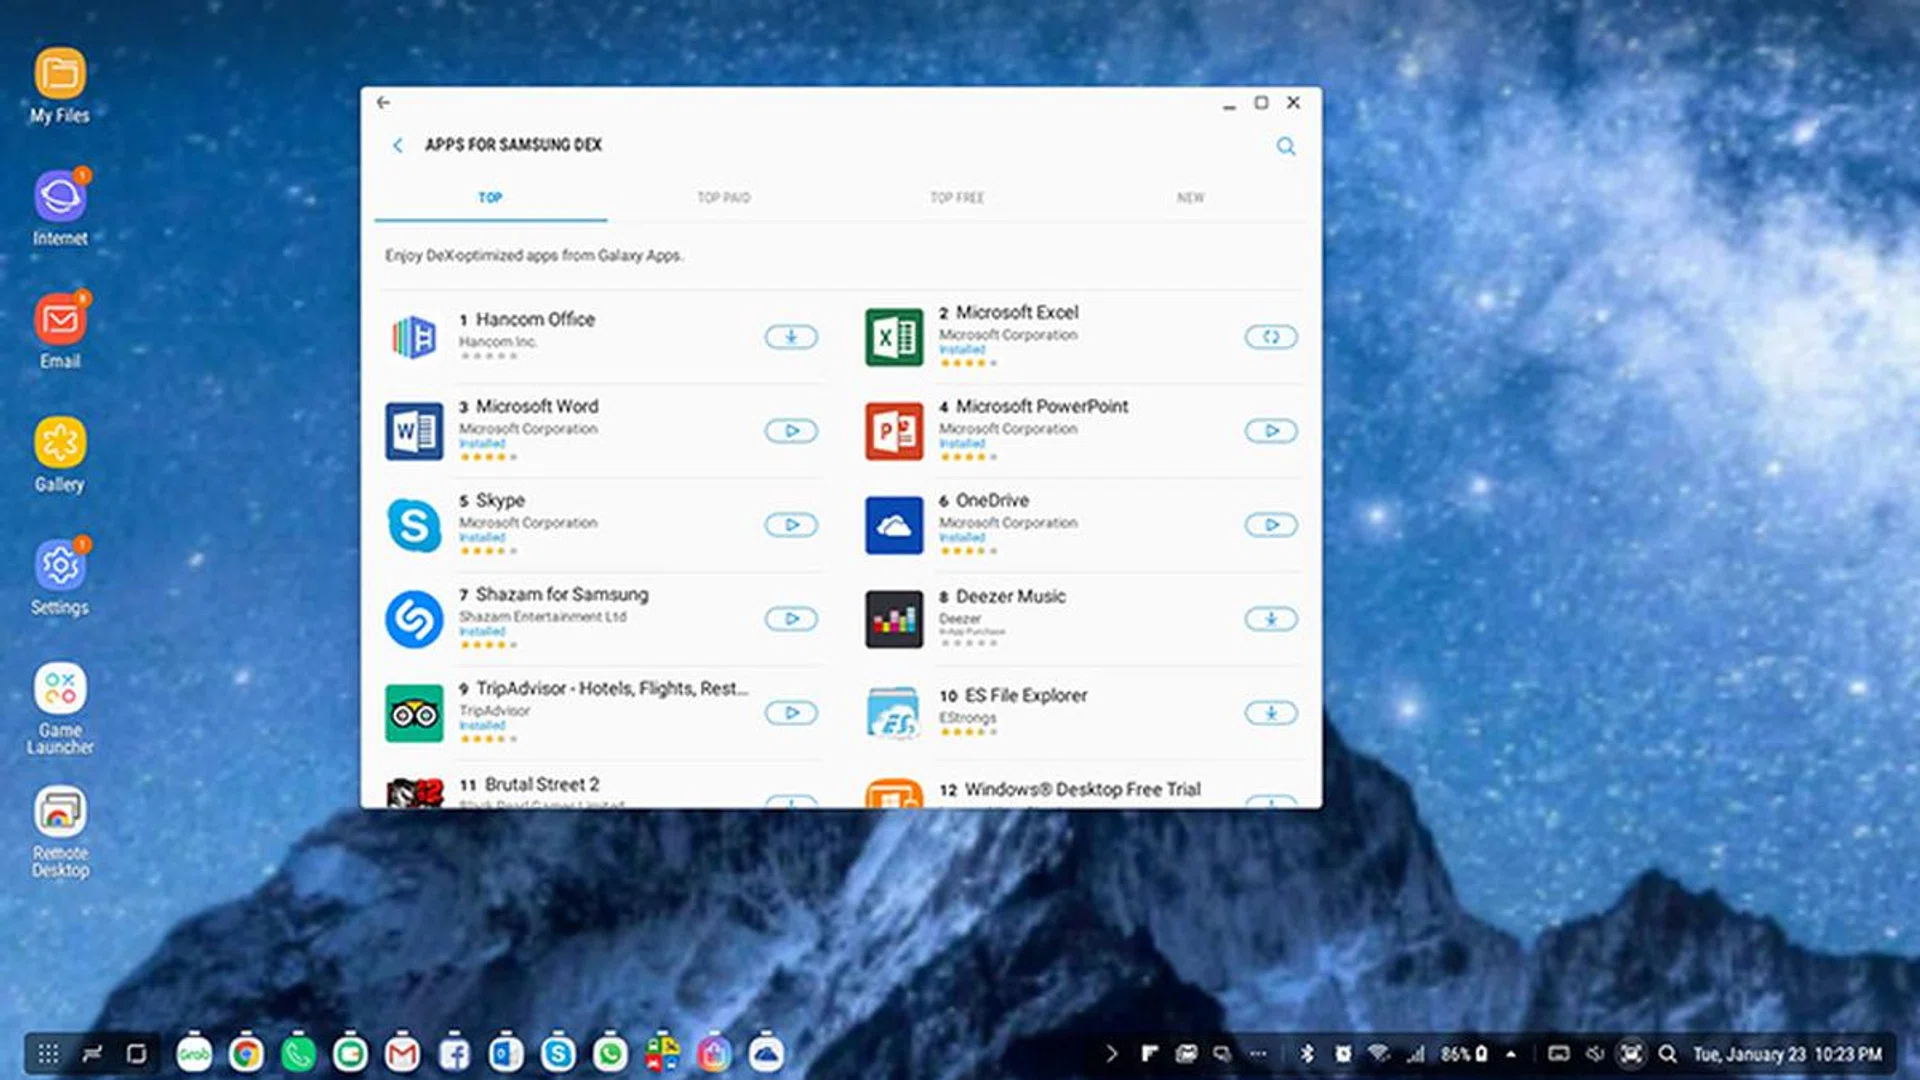
Task: Switch to the TOP PAID tab
Action: pyautogui.click(x=723, y=198)
